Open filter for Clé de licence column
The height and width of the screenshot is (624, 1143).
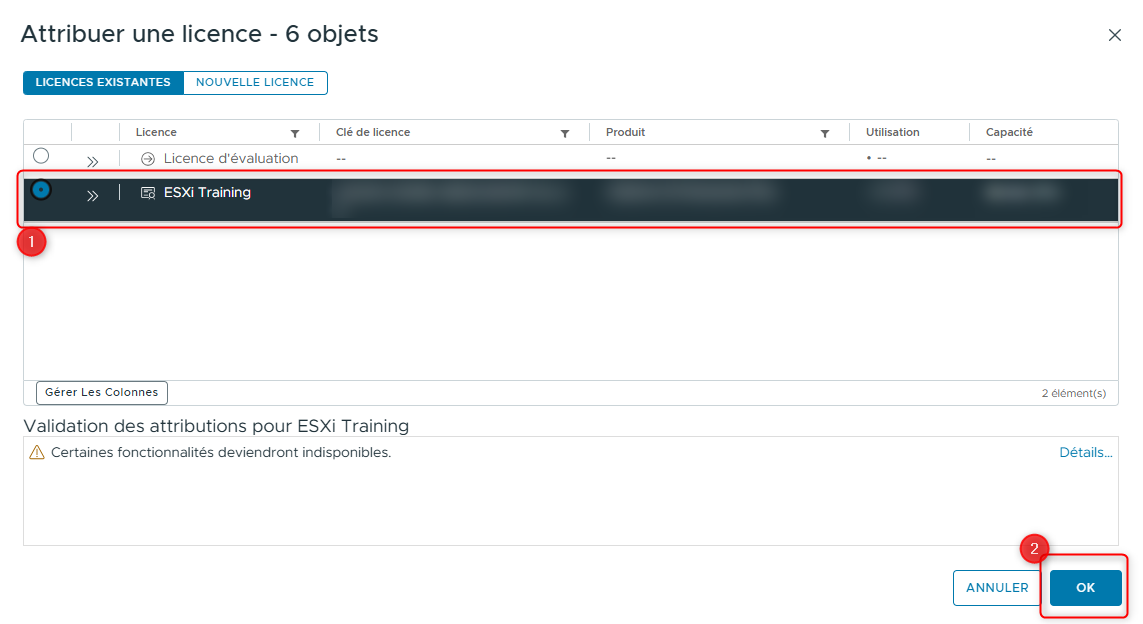pos(565,133)
